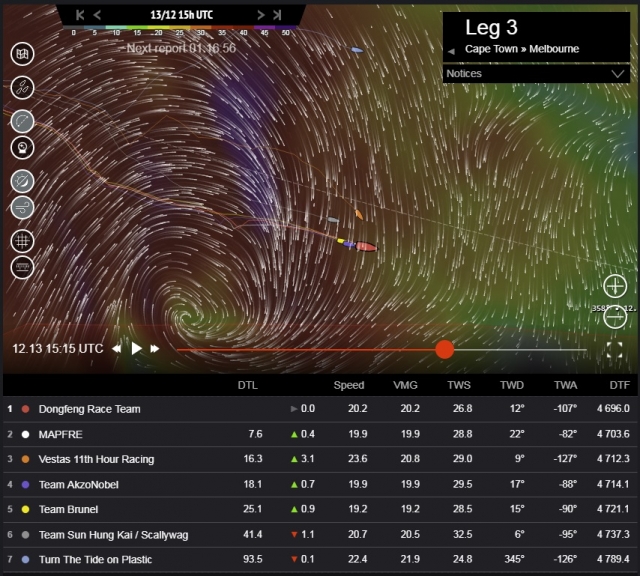The height and width of the screenshot is (576, 640).
Task: Click the red Dongfeng boat on map
Action: (366, 247)
